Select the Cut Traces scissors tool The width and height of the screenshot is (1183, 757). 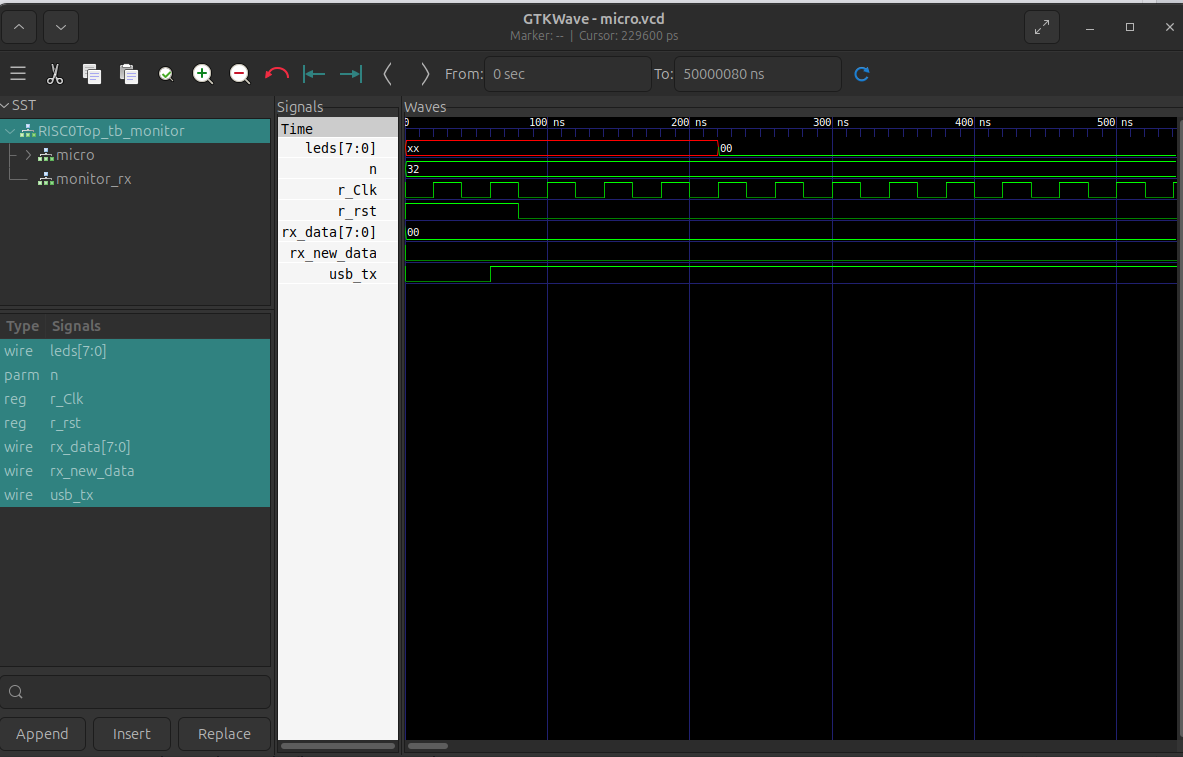(x=55, y=73)
